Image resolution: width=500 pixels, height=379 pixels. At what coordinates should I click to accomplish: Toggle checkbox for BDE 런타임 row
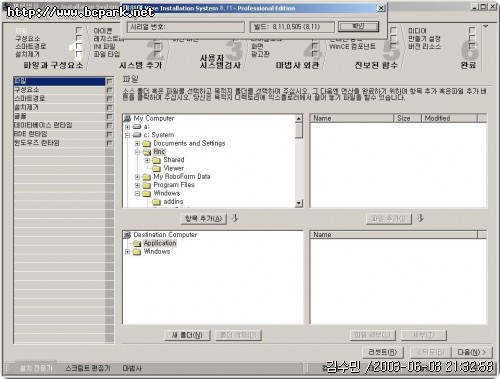(x=109, y=134)
